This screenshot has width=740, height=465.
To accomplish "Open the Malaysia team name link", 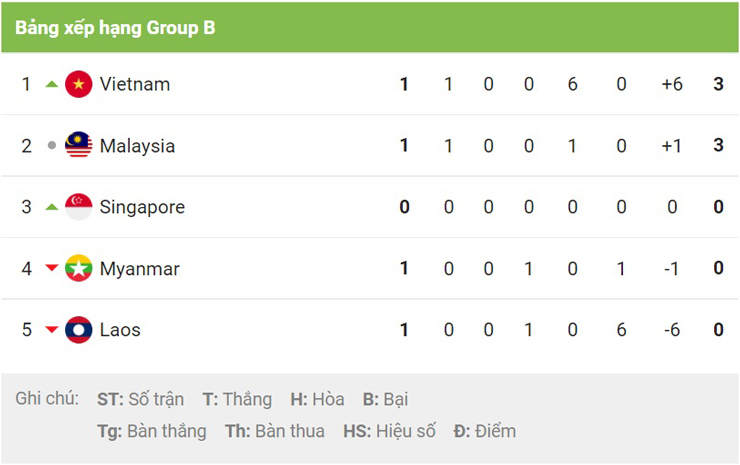I will pyautogui.click(x=137, y=146).
